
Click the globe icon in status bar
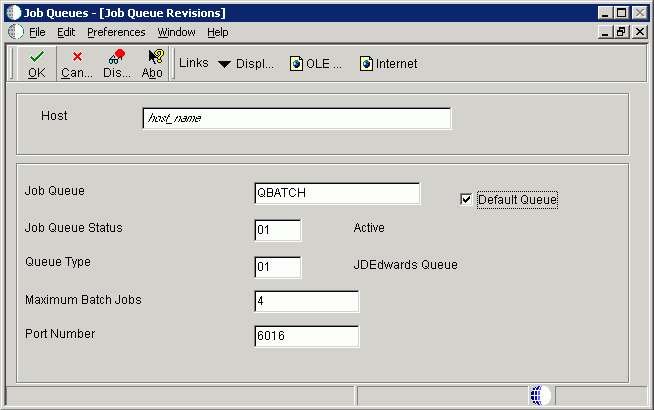pos(540,395)
